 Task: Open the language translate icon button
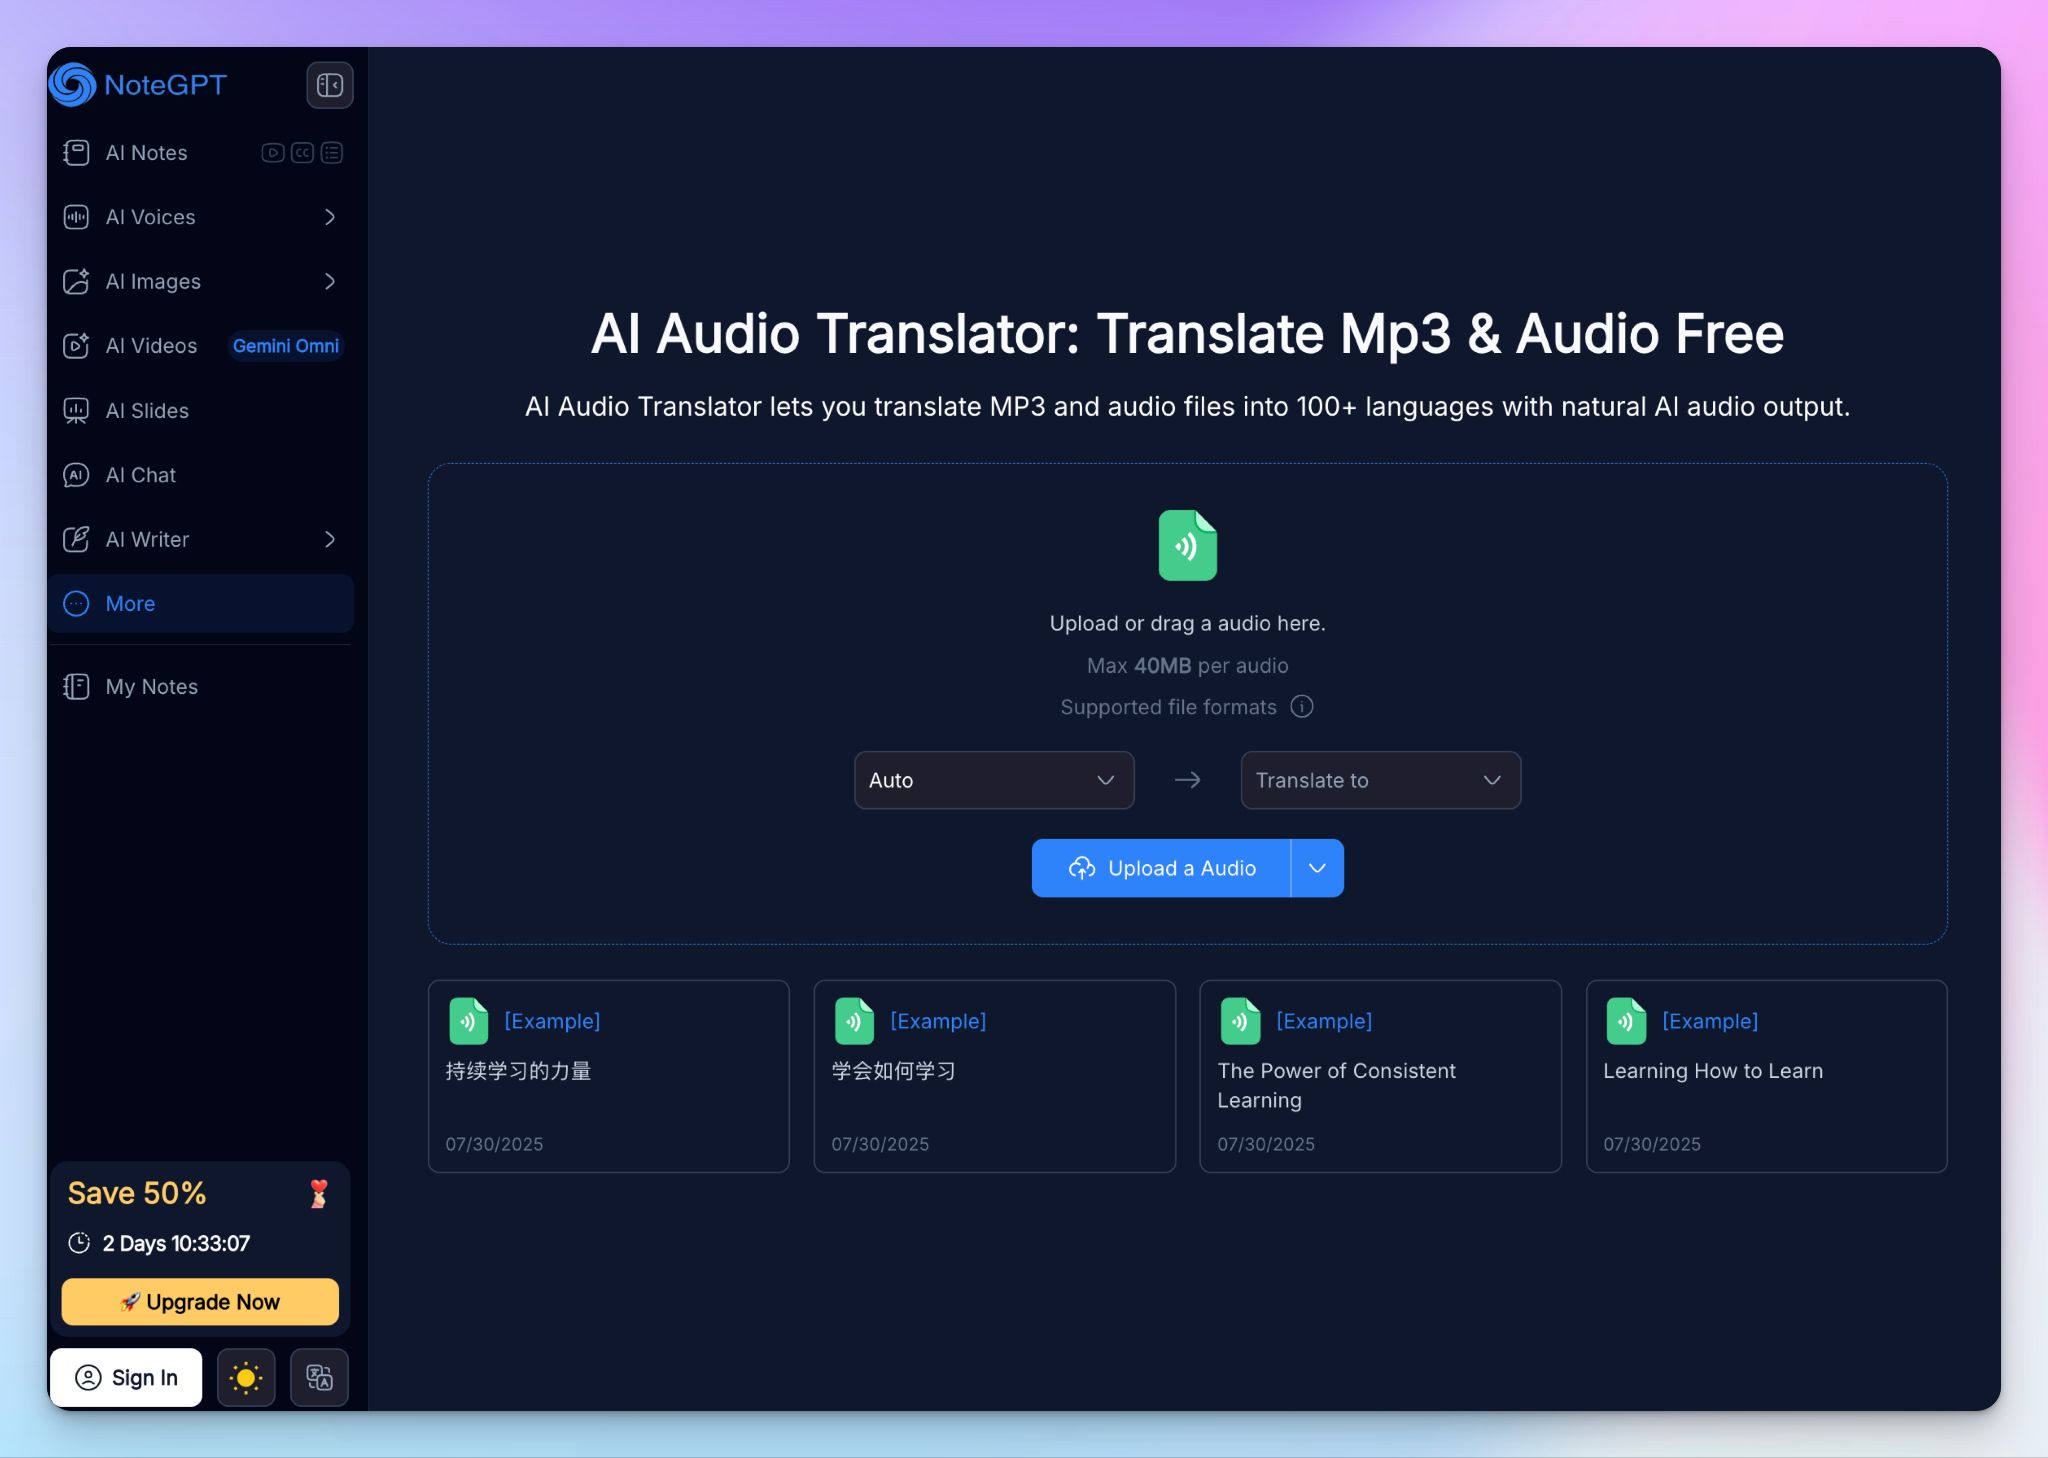(319, 1378)
